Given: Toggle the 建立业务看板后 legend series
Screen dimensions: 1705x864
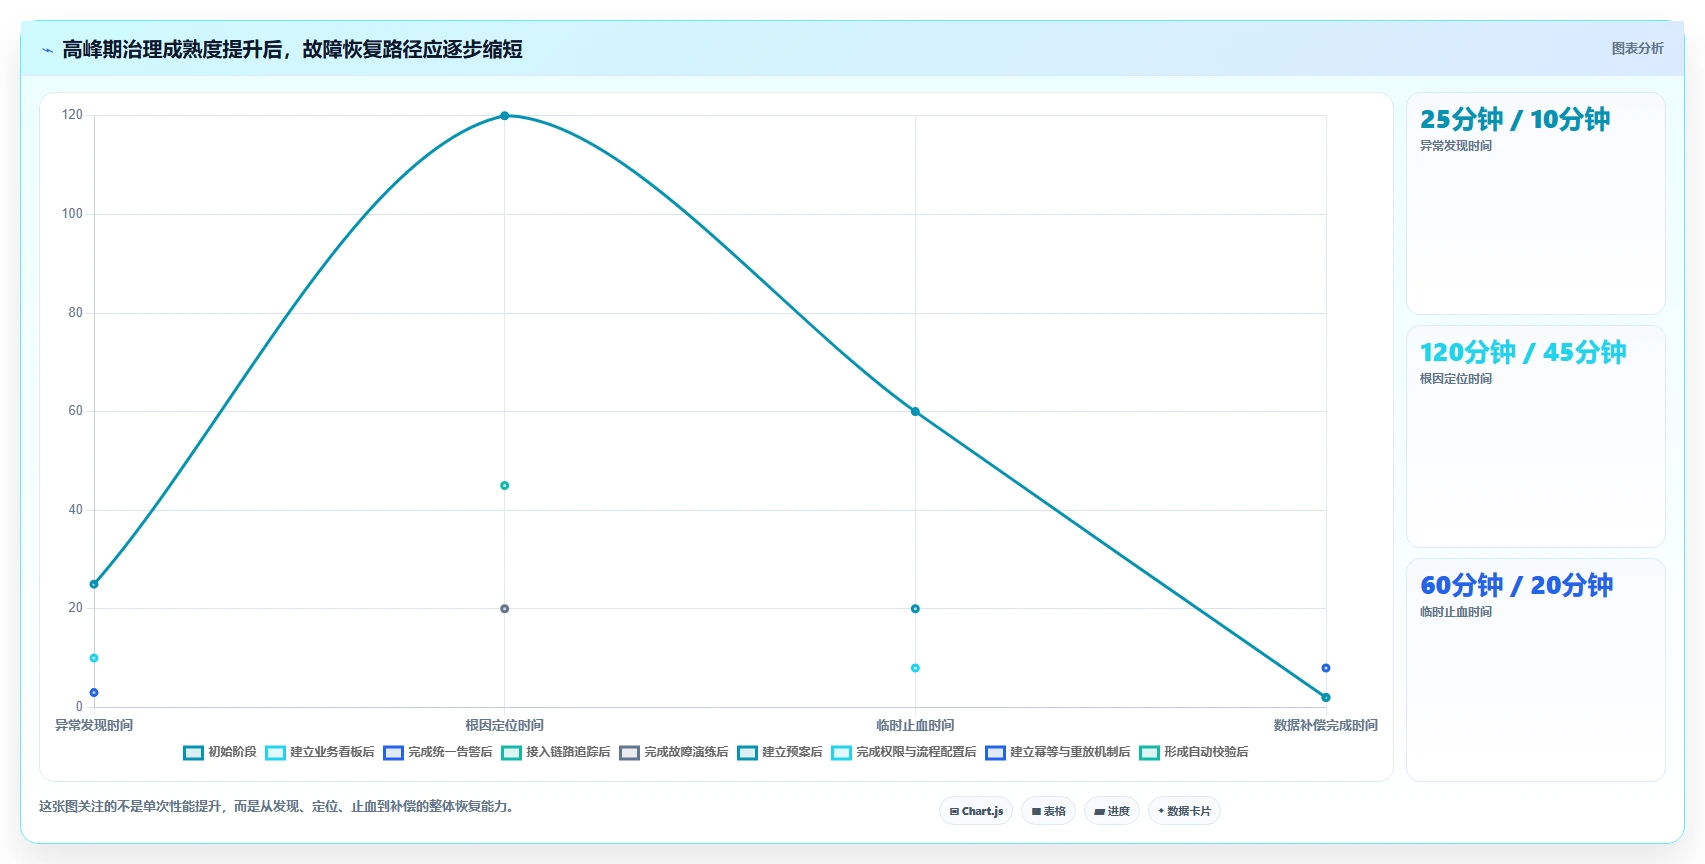Looking at the screenshot, I should [320, 752].
